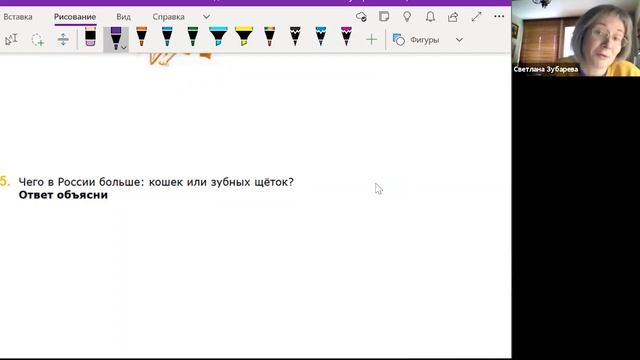
Task: Select the text or object selection tool
Action: click(11, 40)
